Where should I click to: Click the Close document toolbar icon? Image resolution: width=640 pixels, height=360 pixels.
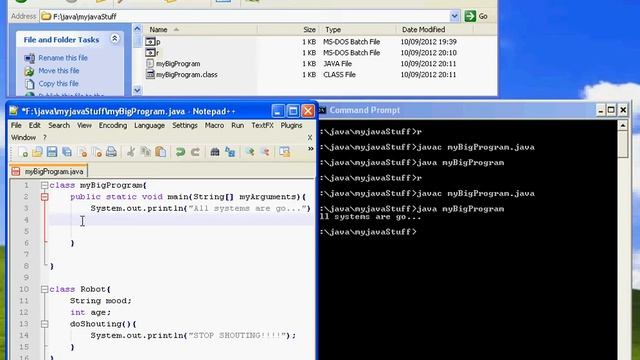point(82,152)
